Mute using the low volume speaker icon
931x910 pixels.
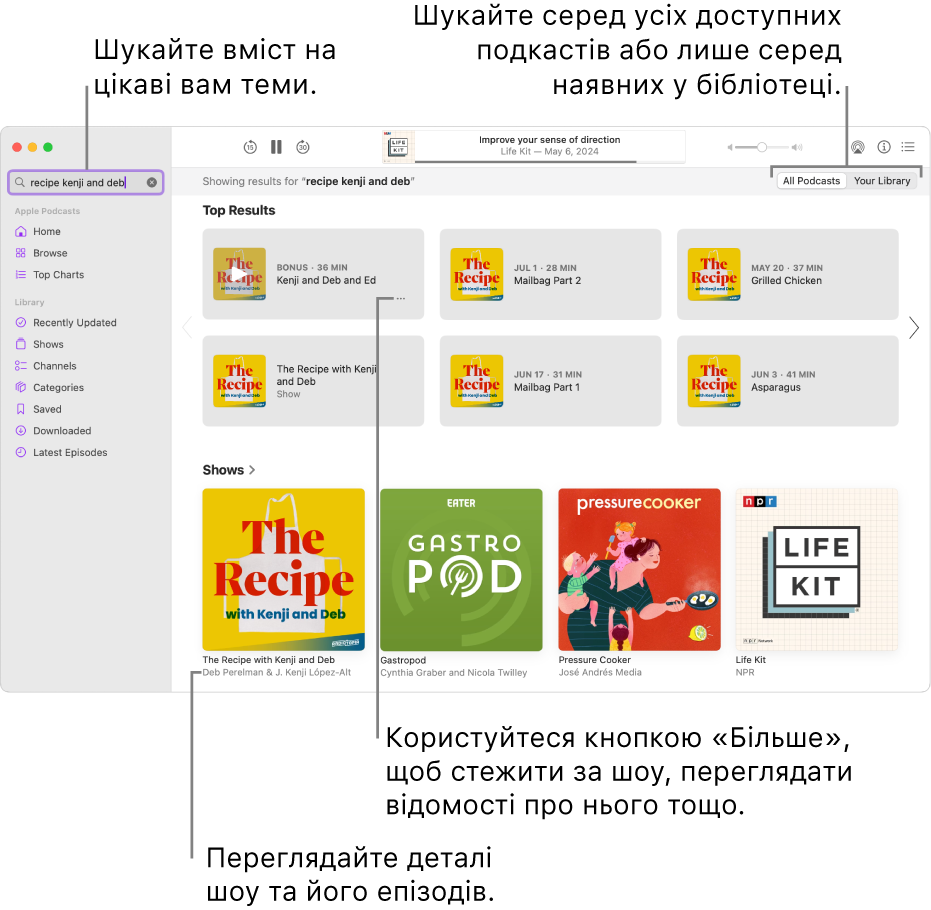(x=730, y=147)
